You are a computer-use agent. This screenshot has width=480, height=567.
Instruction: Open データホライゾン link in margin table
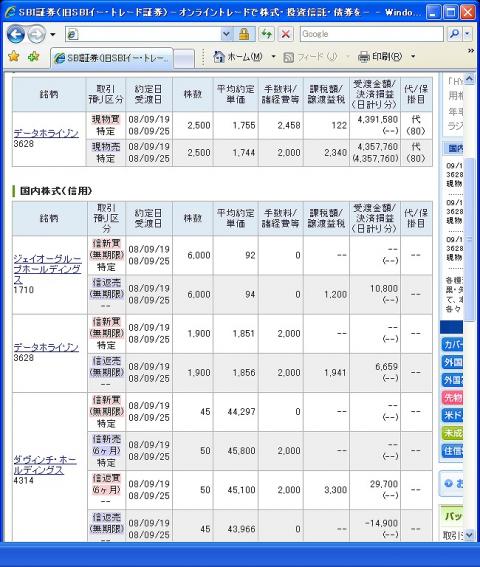[x=46, y=347]
